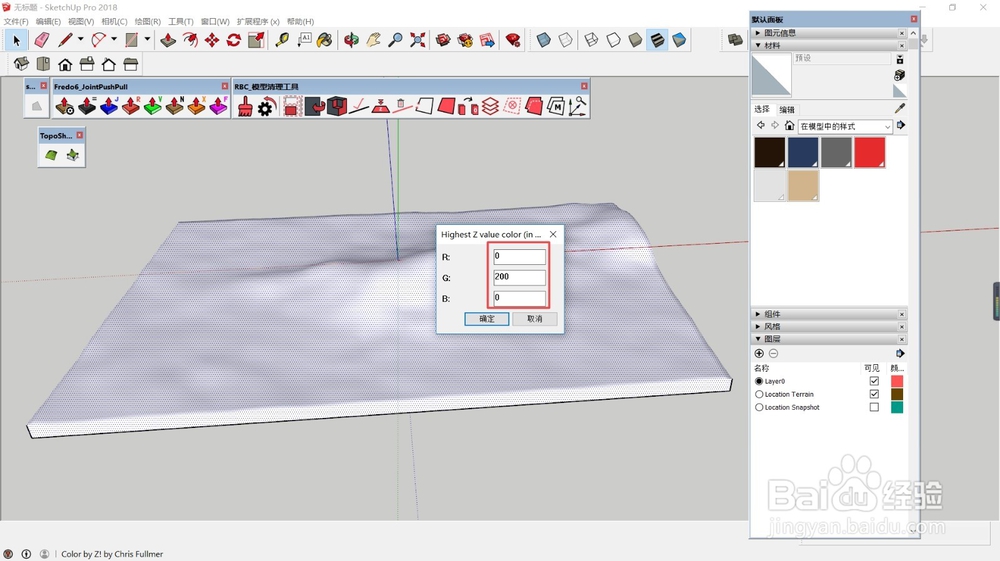
Task: Click the Zoom Extents tool
Action: [x=418, y=40]
